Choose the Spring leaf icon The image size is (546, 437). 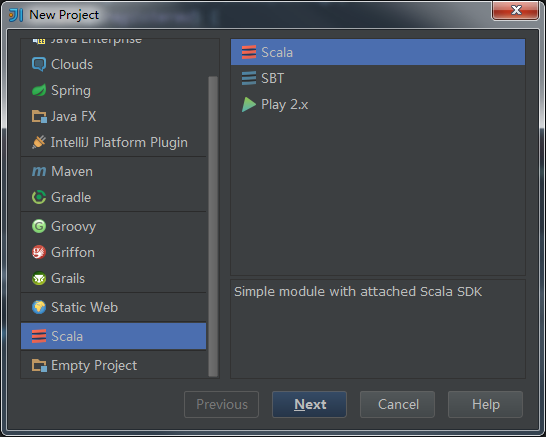pos(39,90)
